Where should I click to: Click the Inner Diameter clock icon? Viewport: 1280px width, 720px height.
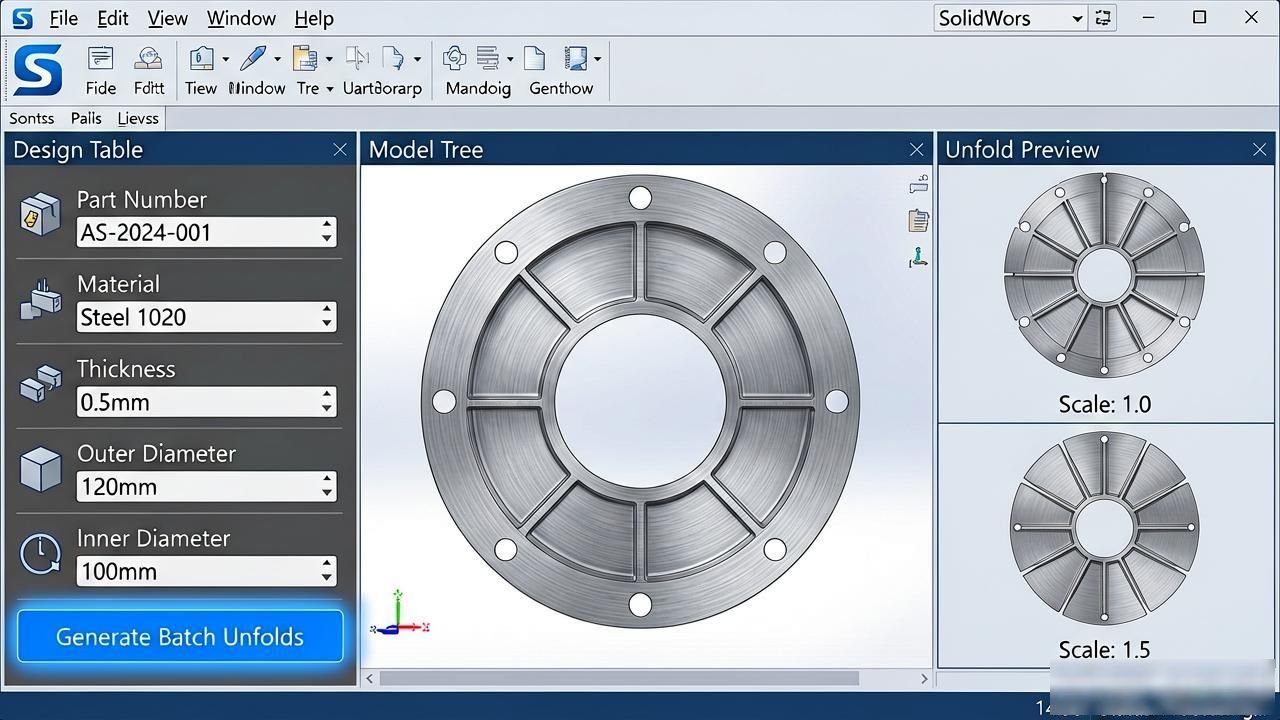point(41,554)
